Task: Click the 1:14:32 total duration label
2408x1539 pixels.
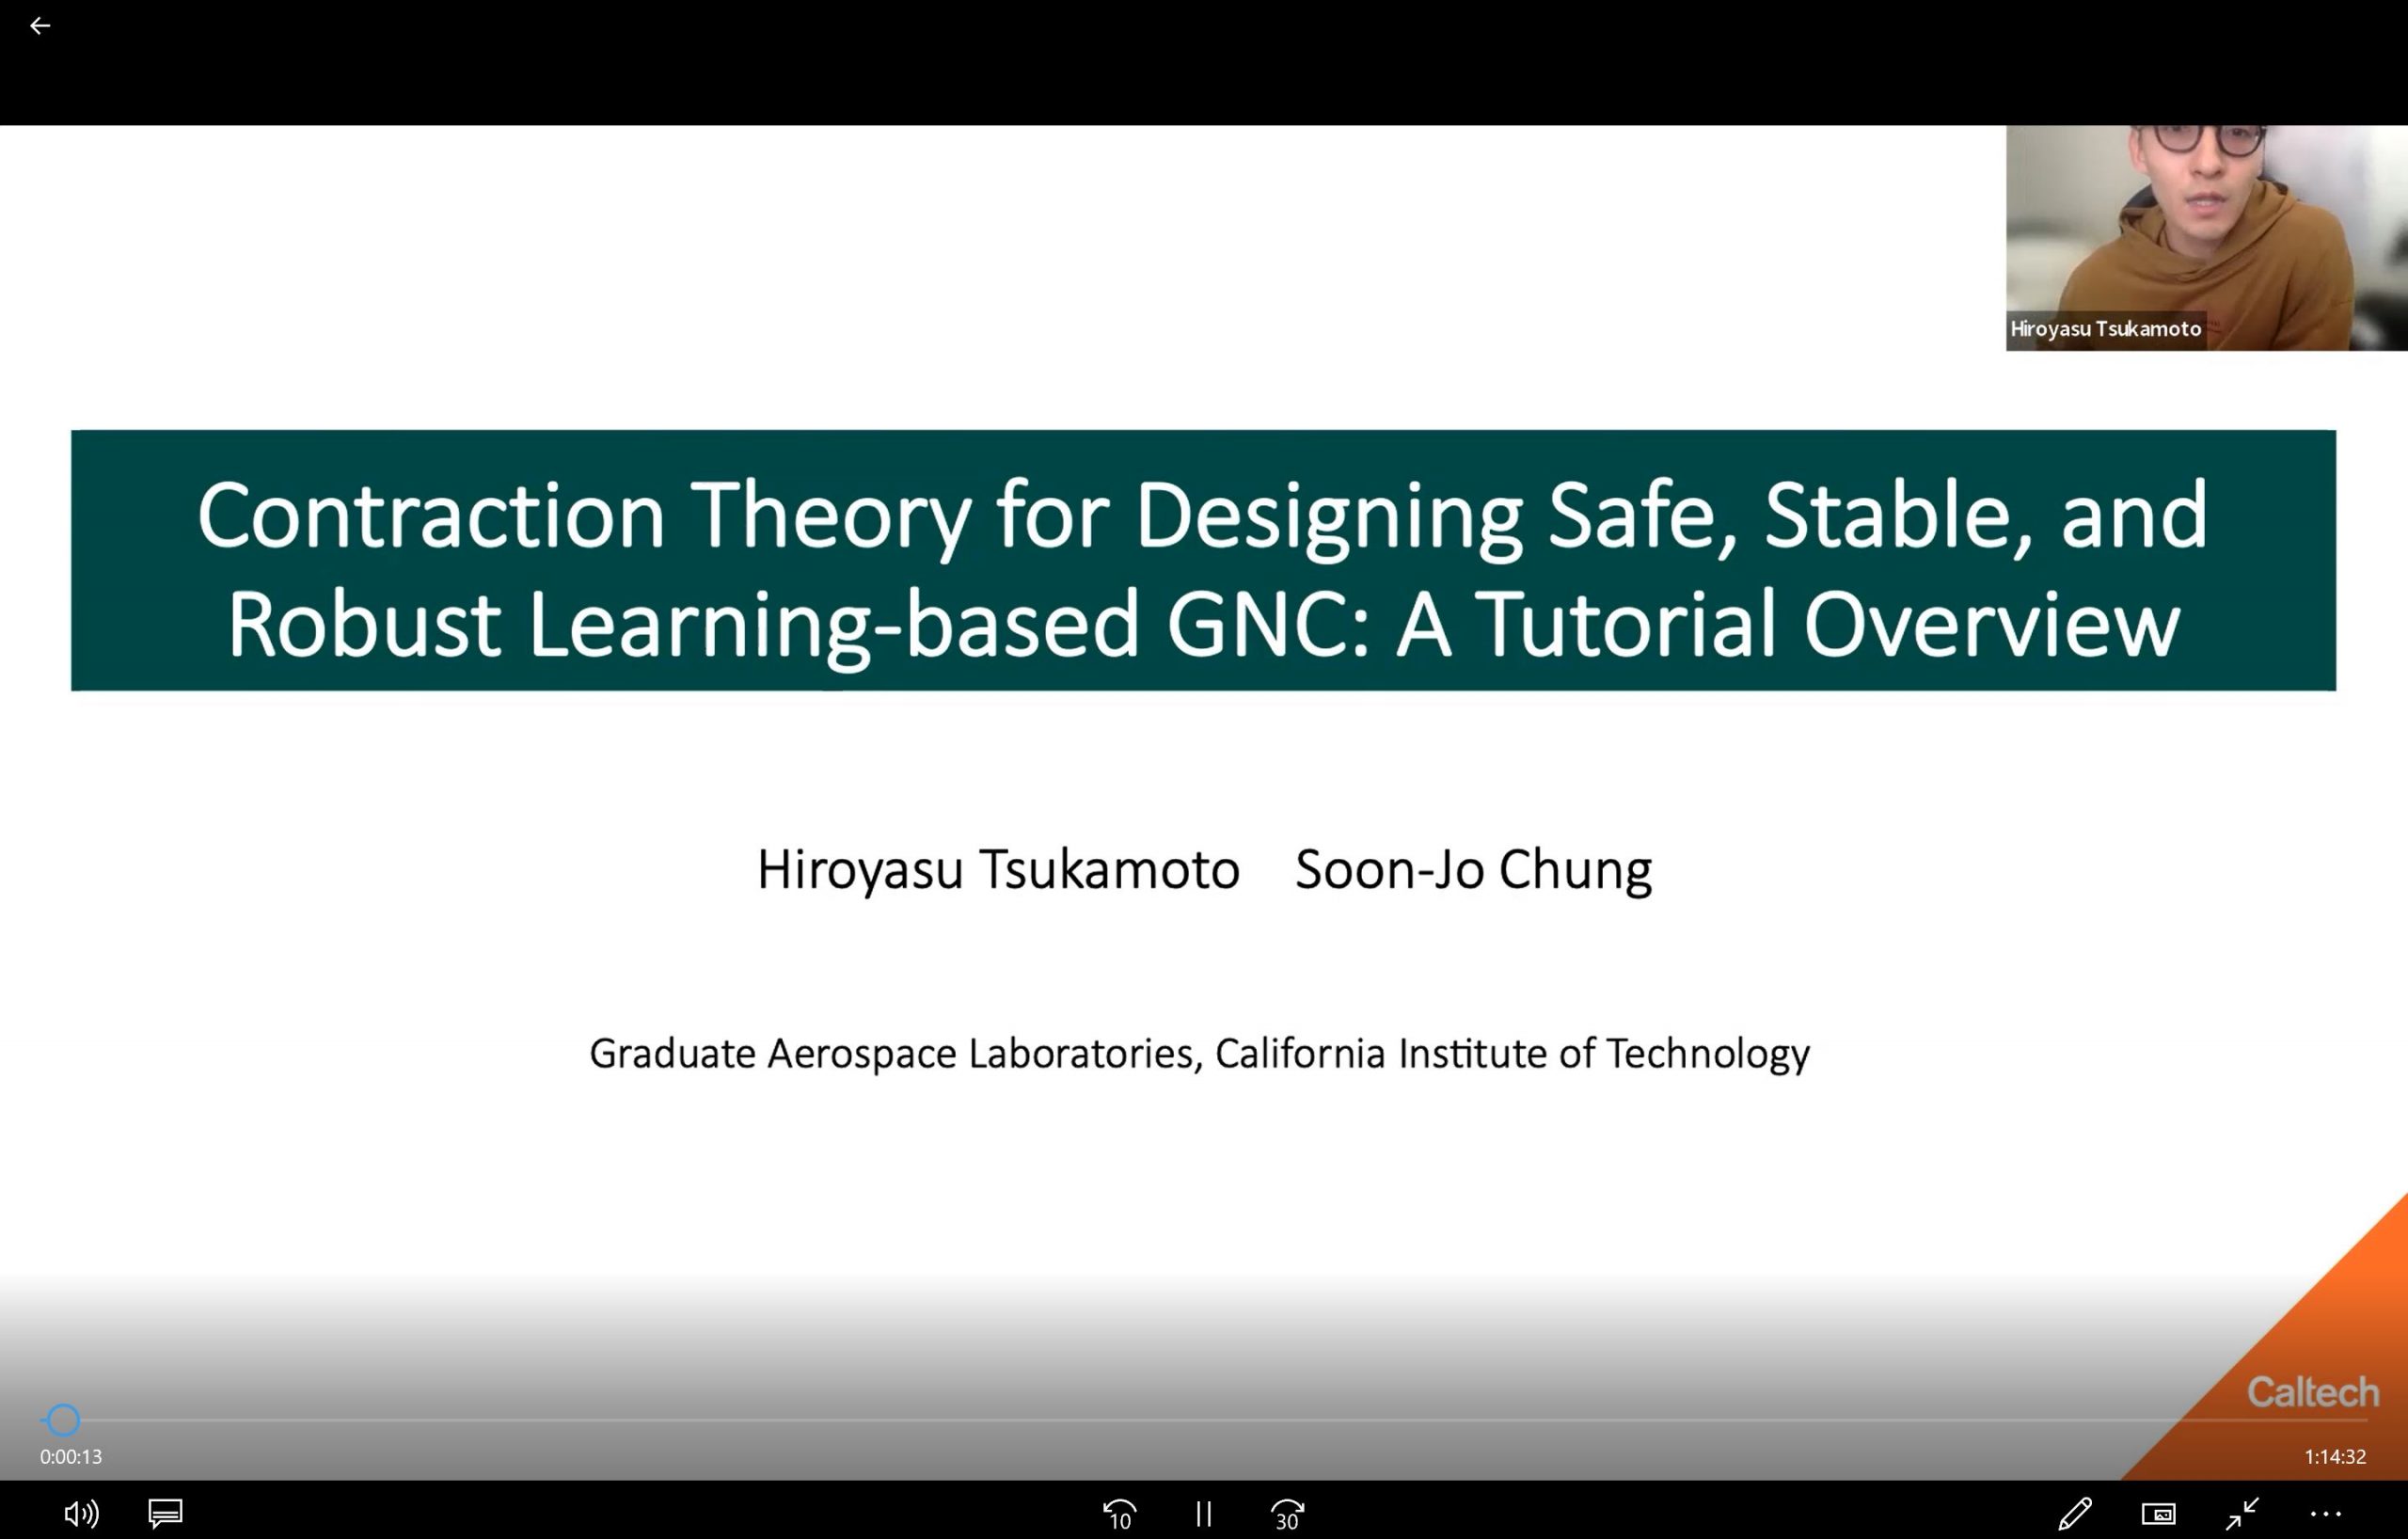Action: pos(2335,1457)
